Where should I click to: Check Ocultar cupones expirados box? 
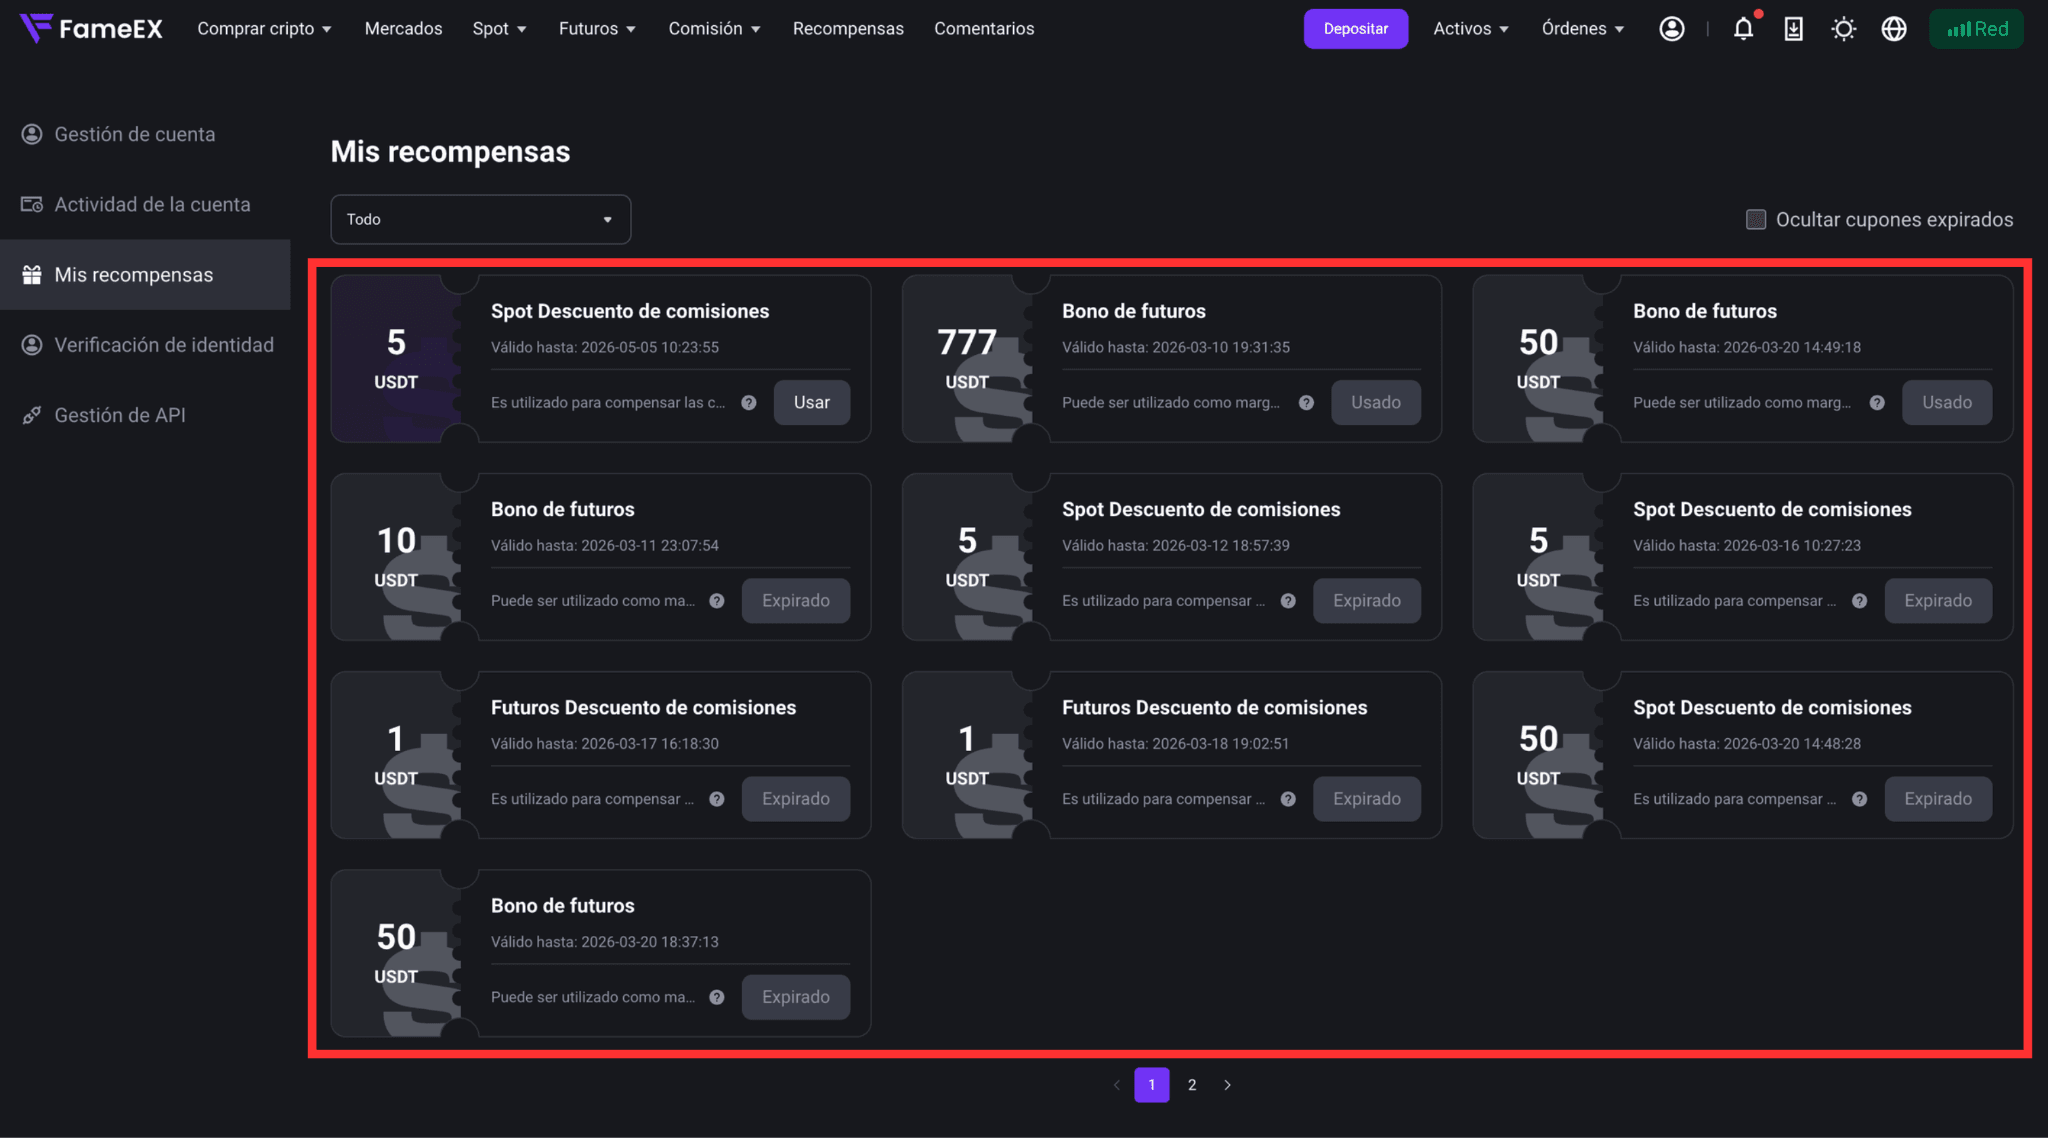click(1756, 219)
